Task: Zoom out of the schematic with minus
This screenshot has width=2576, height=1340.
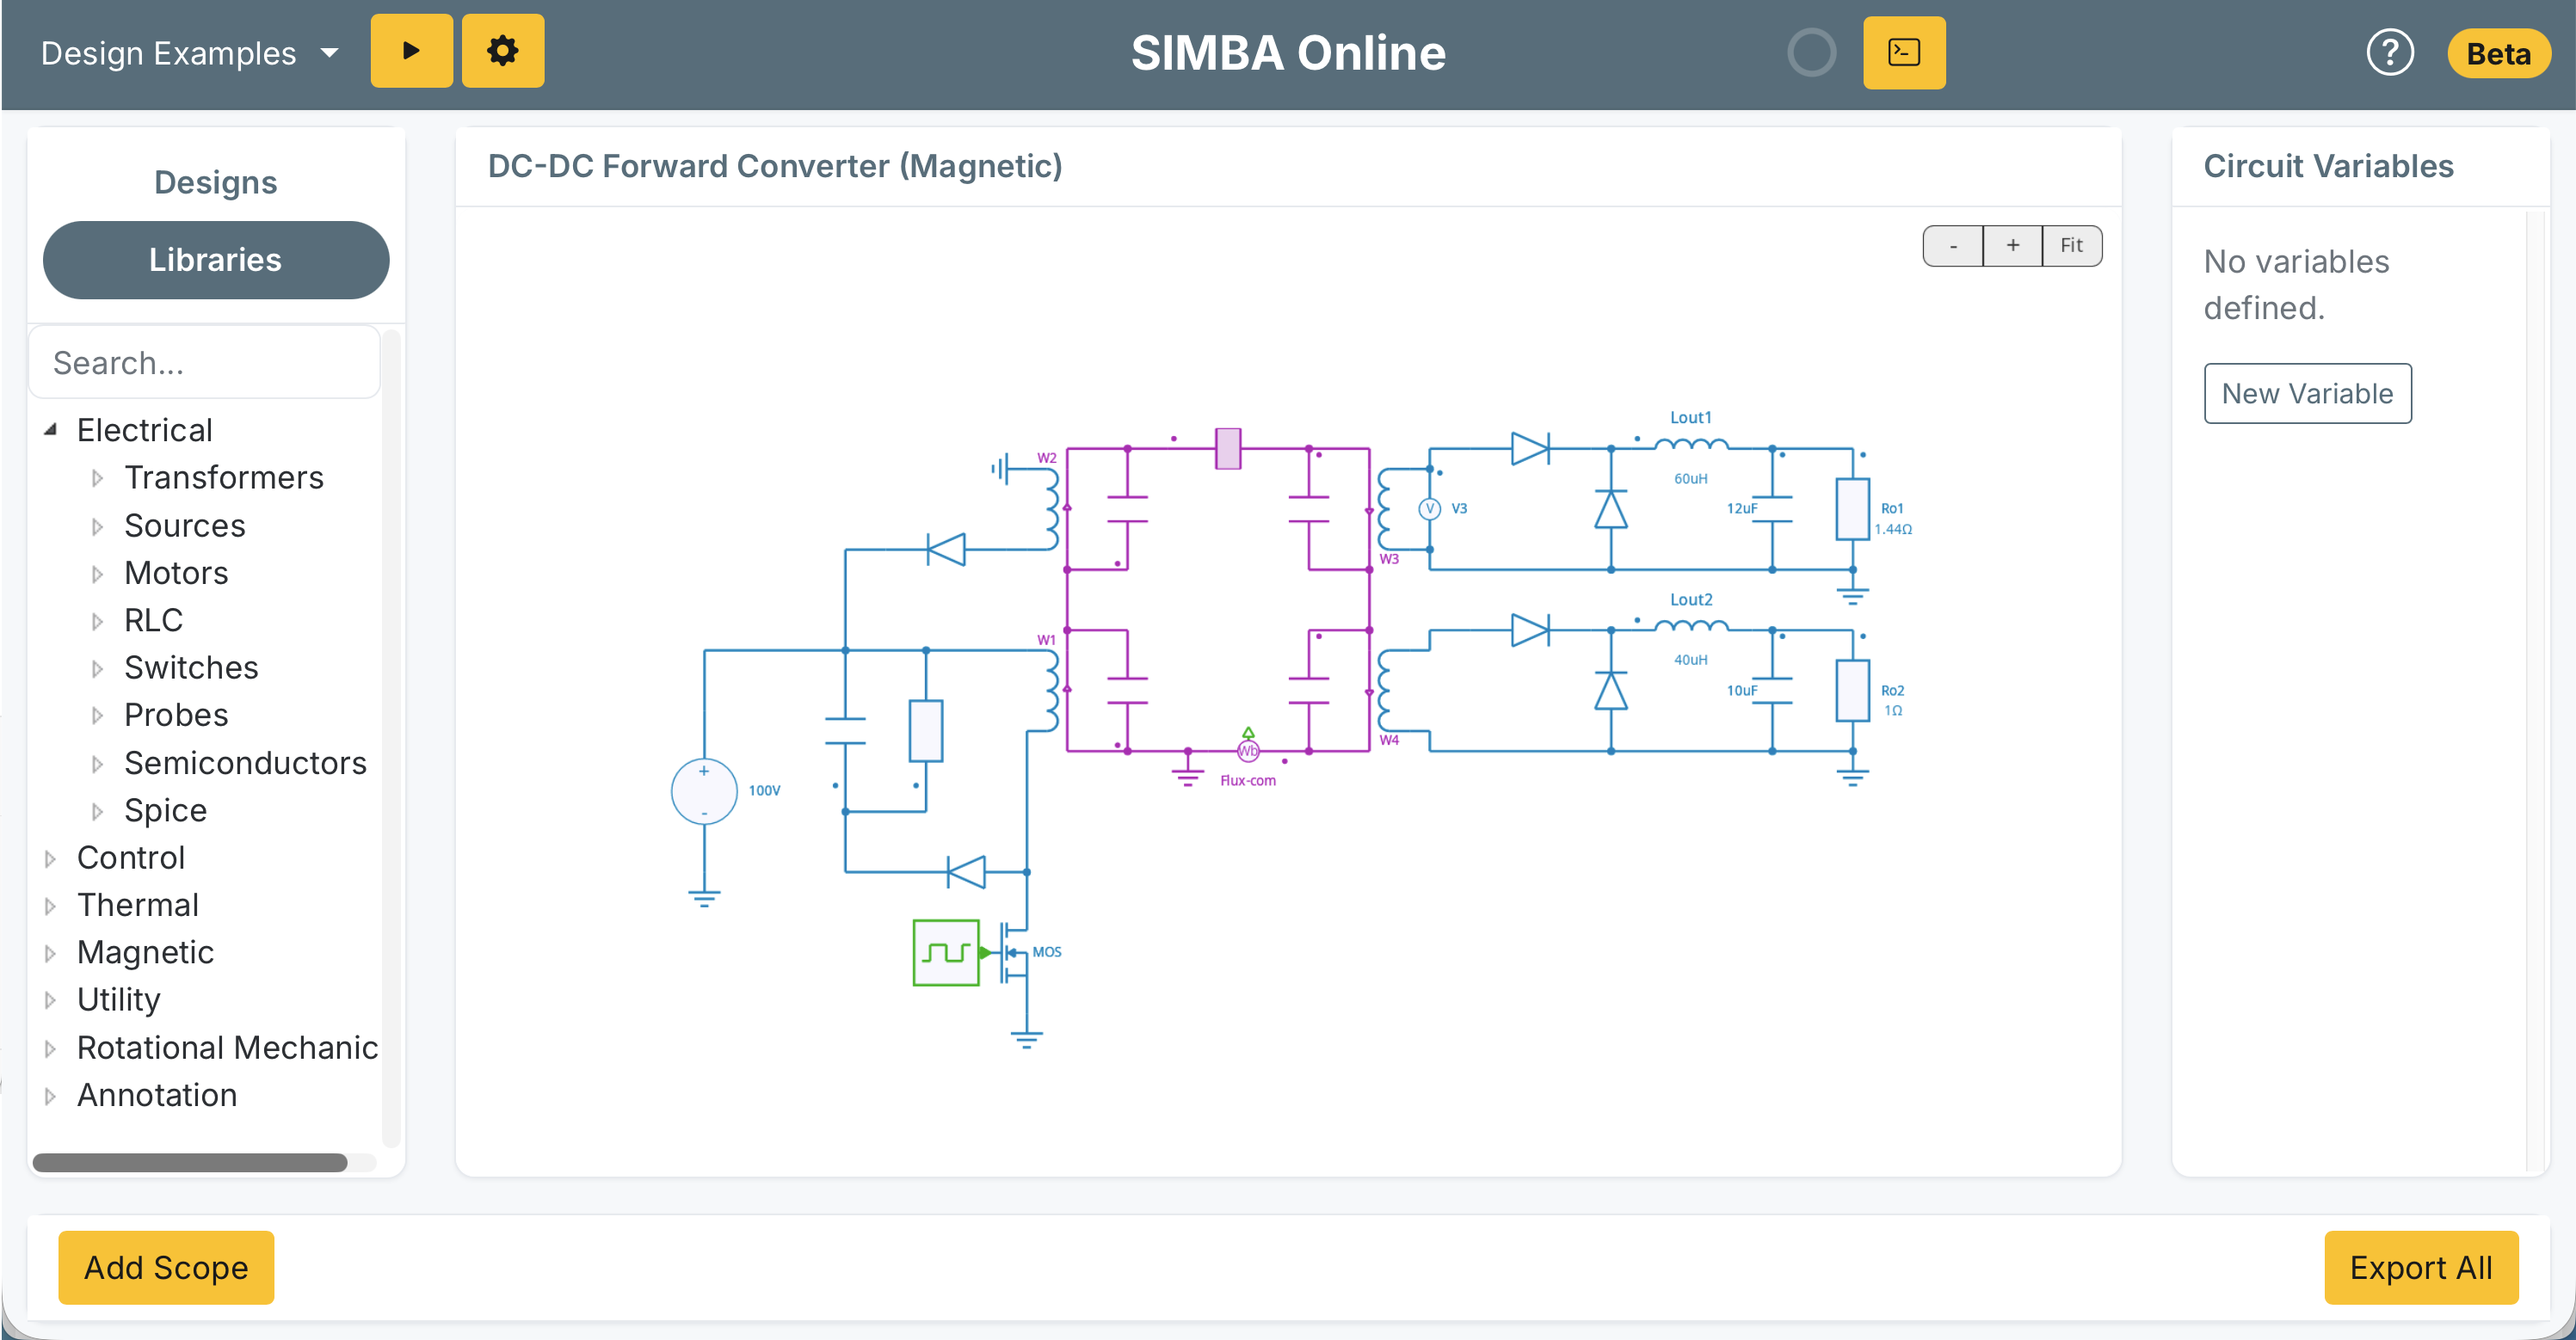Action: point(1952,245)
